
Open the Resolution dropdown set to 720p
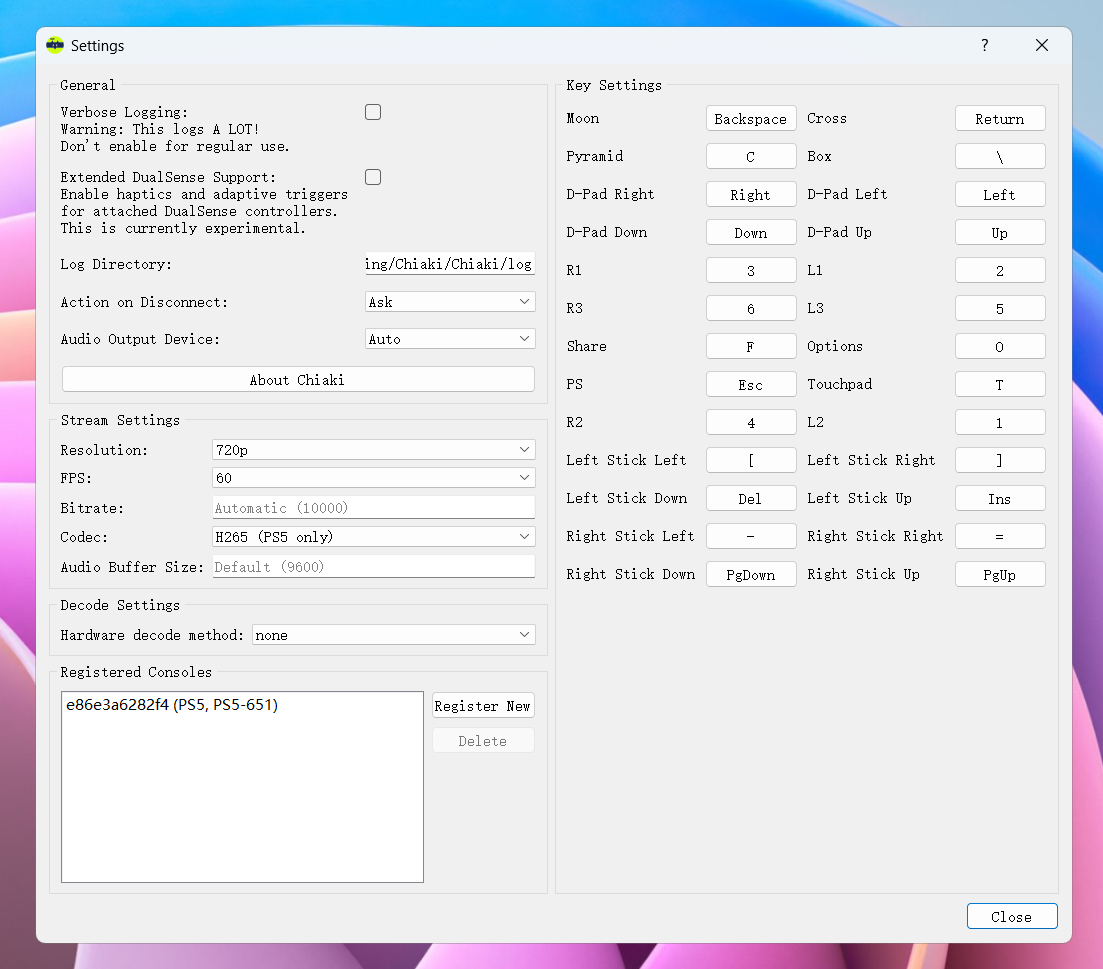(x=373, y=450)
